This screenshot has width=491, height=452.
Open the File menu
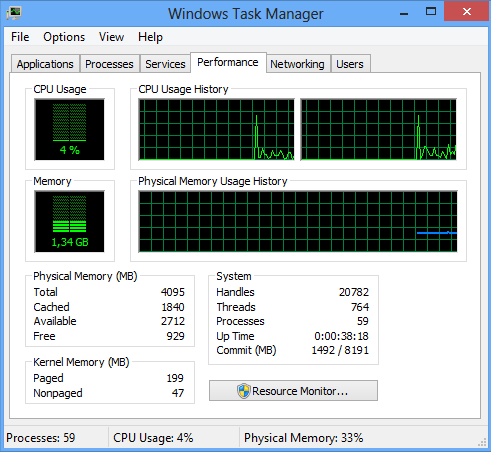(x=20, y=37)
